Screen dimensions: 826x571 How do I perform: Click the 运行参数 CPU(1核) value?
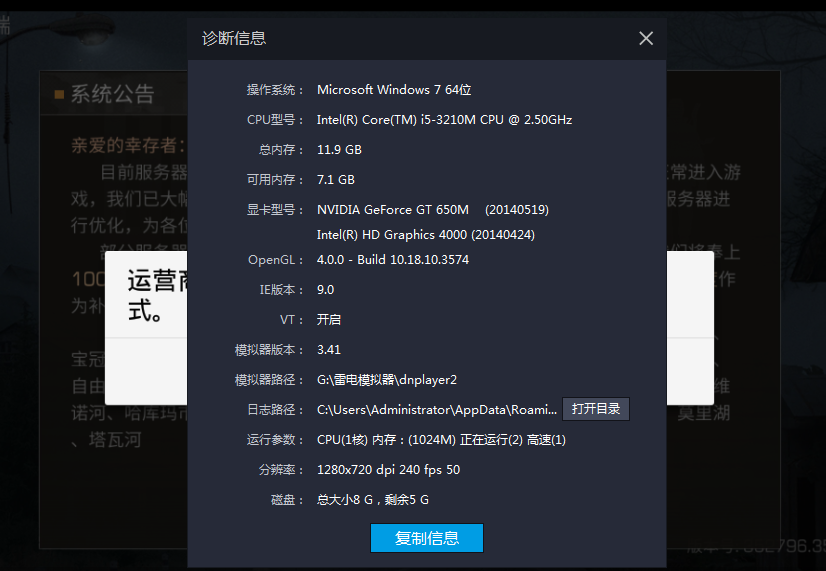(x=441, y=440)
